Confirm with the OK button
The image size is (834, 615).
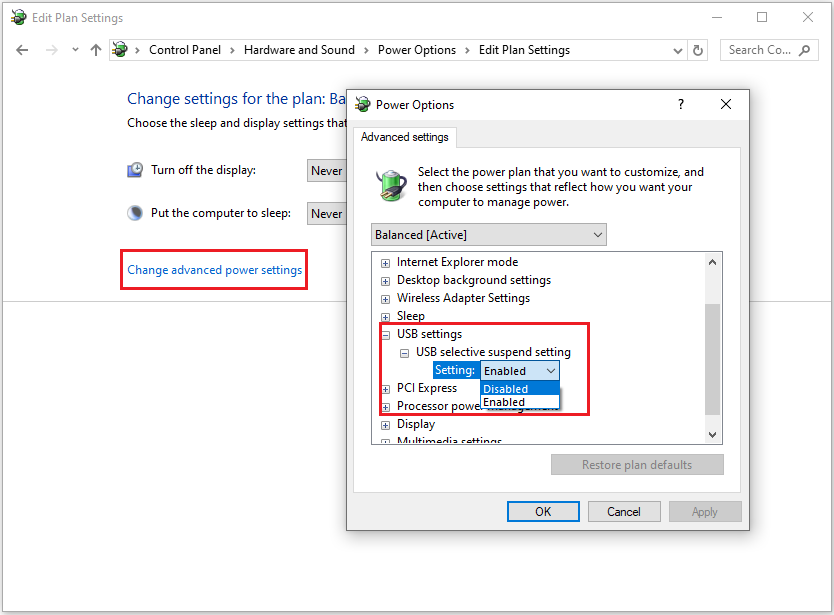point(543,512)
